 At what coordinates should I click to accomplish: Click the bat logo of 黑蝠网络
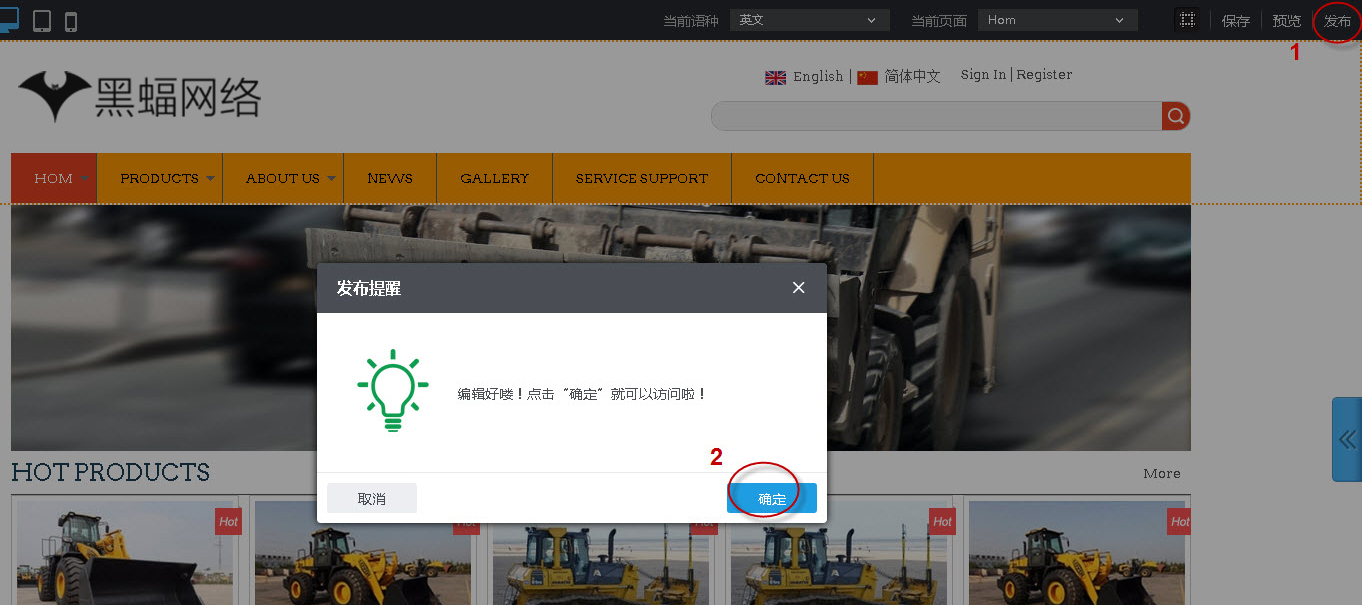point(55,94)
